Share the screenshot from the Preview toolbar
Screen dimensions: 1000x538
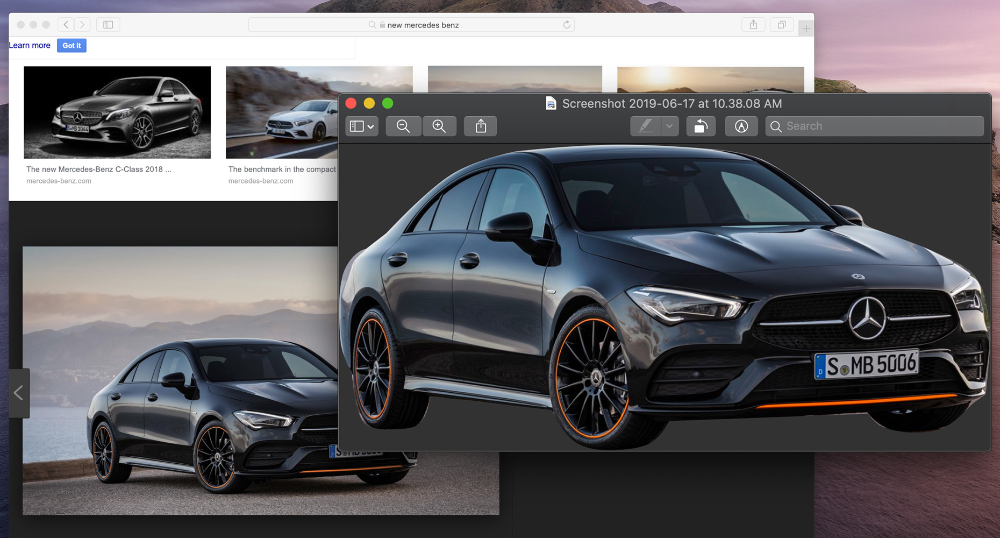[481, 126]
